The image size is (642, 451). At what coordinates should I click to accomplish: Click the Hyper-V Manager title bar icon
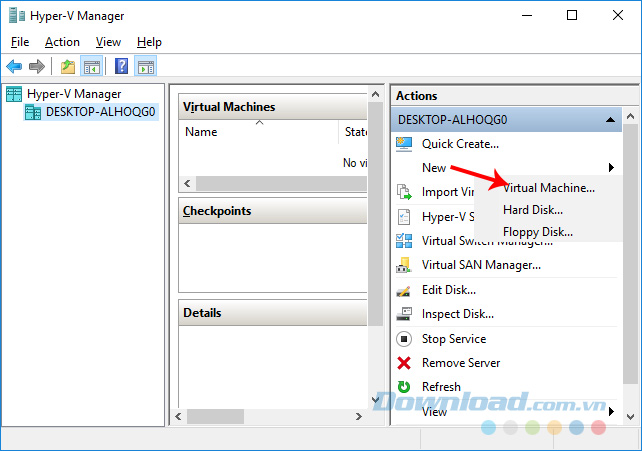(x=16, y=16)
